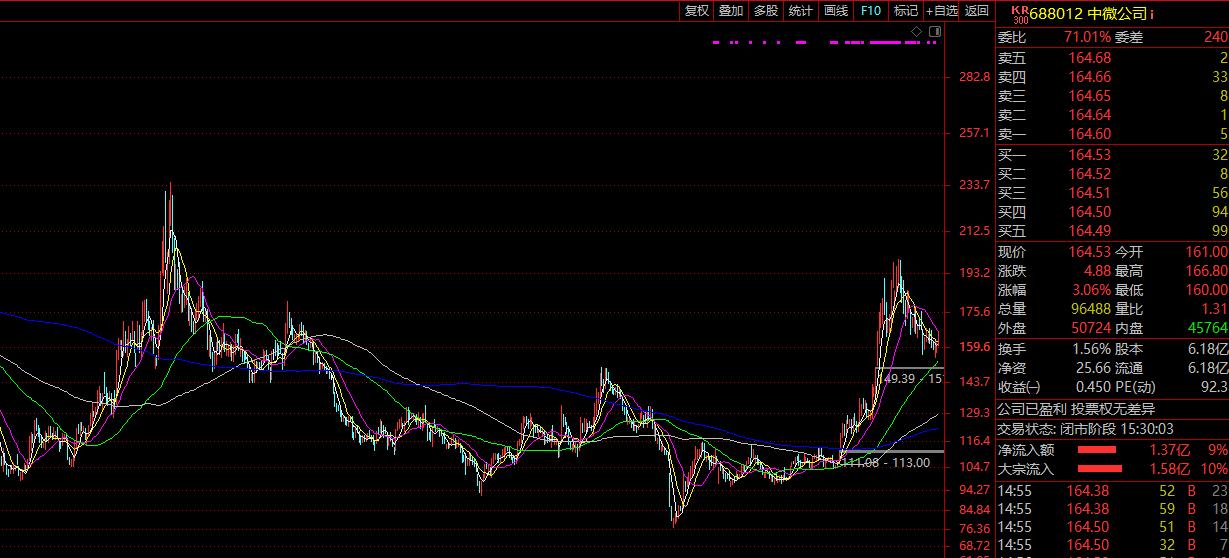The width and height of the screenshot is (1229, 558).
Task: Select the 买一 bid price 164.53
Action: (1089, 155)
